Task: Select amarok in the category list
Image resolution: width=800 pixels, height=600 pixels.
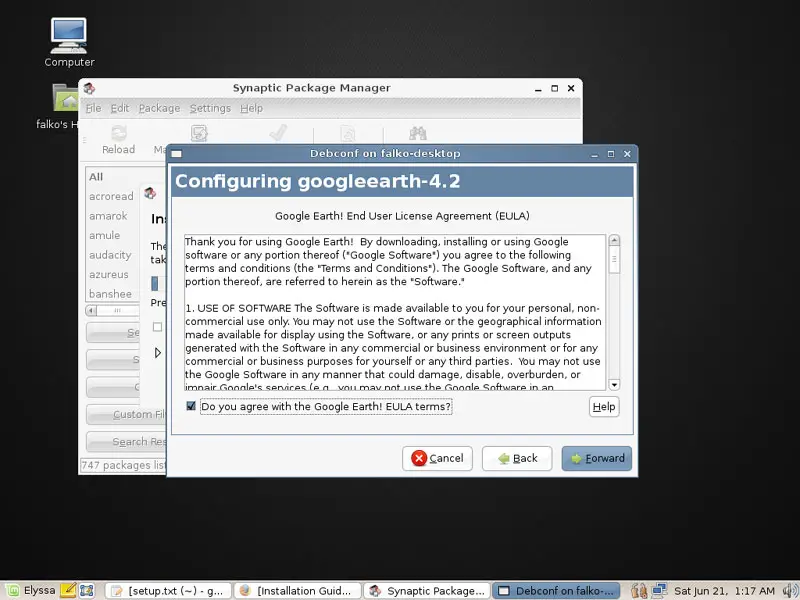Action: coord(108,216)
